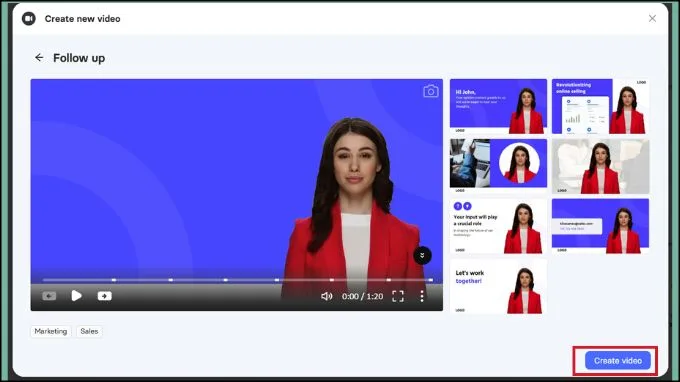680x382 pixels.
Task: Click the camera snapshot icon on video
Action: [431, 91]
